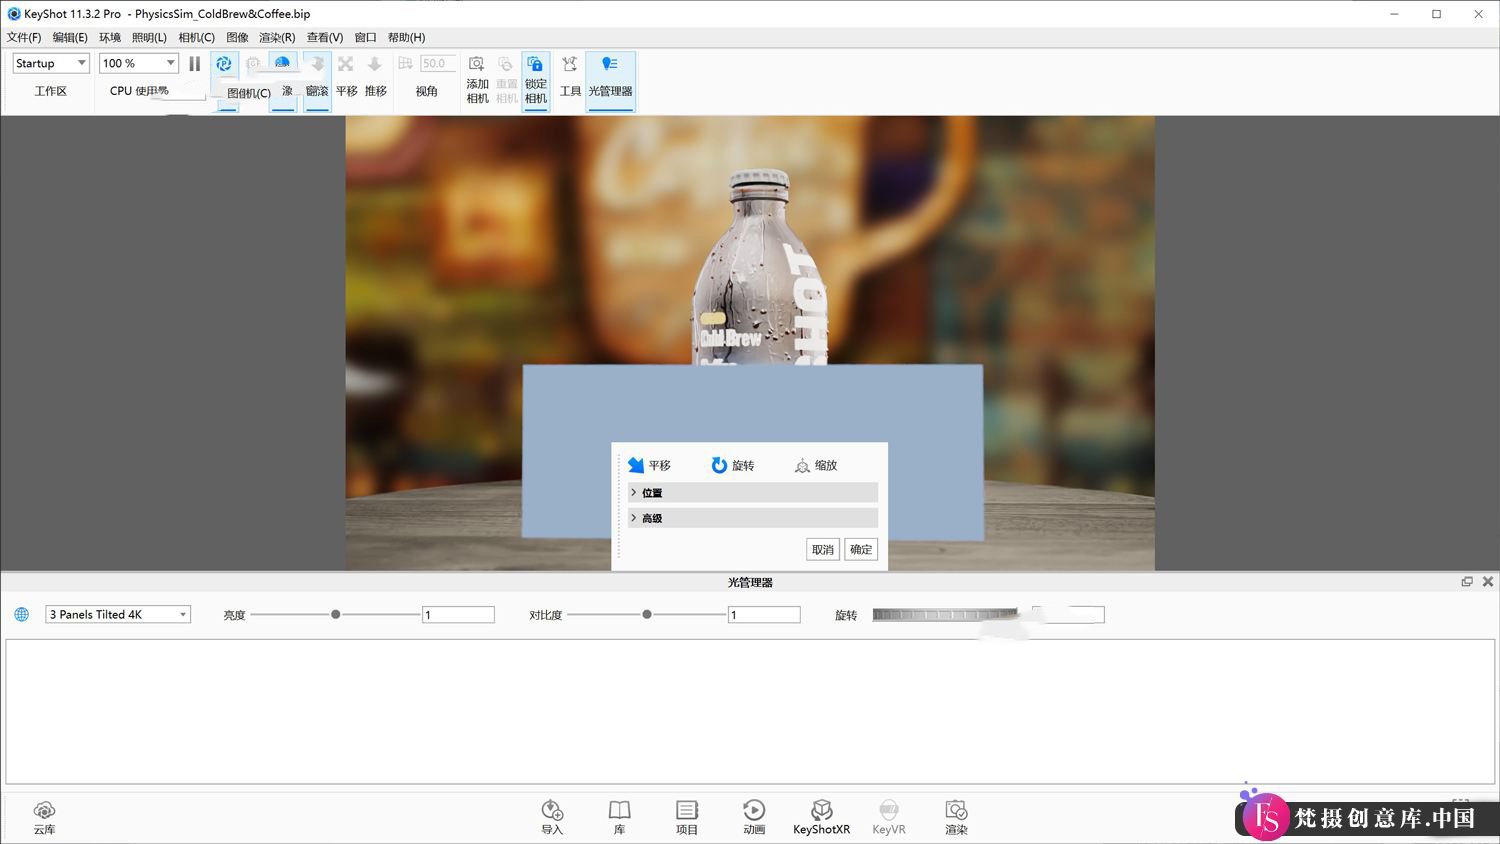Open the 环境 menu
The height and width of the screenshot is (844, 1500).
(x=110, y=37)
